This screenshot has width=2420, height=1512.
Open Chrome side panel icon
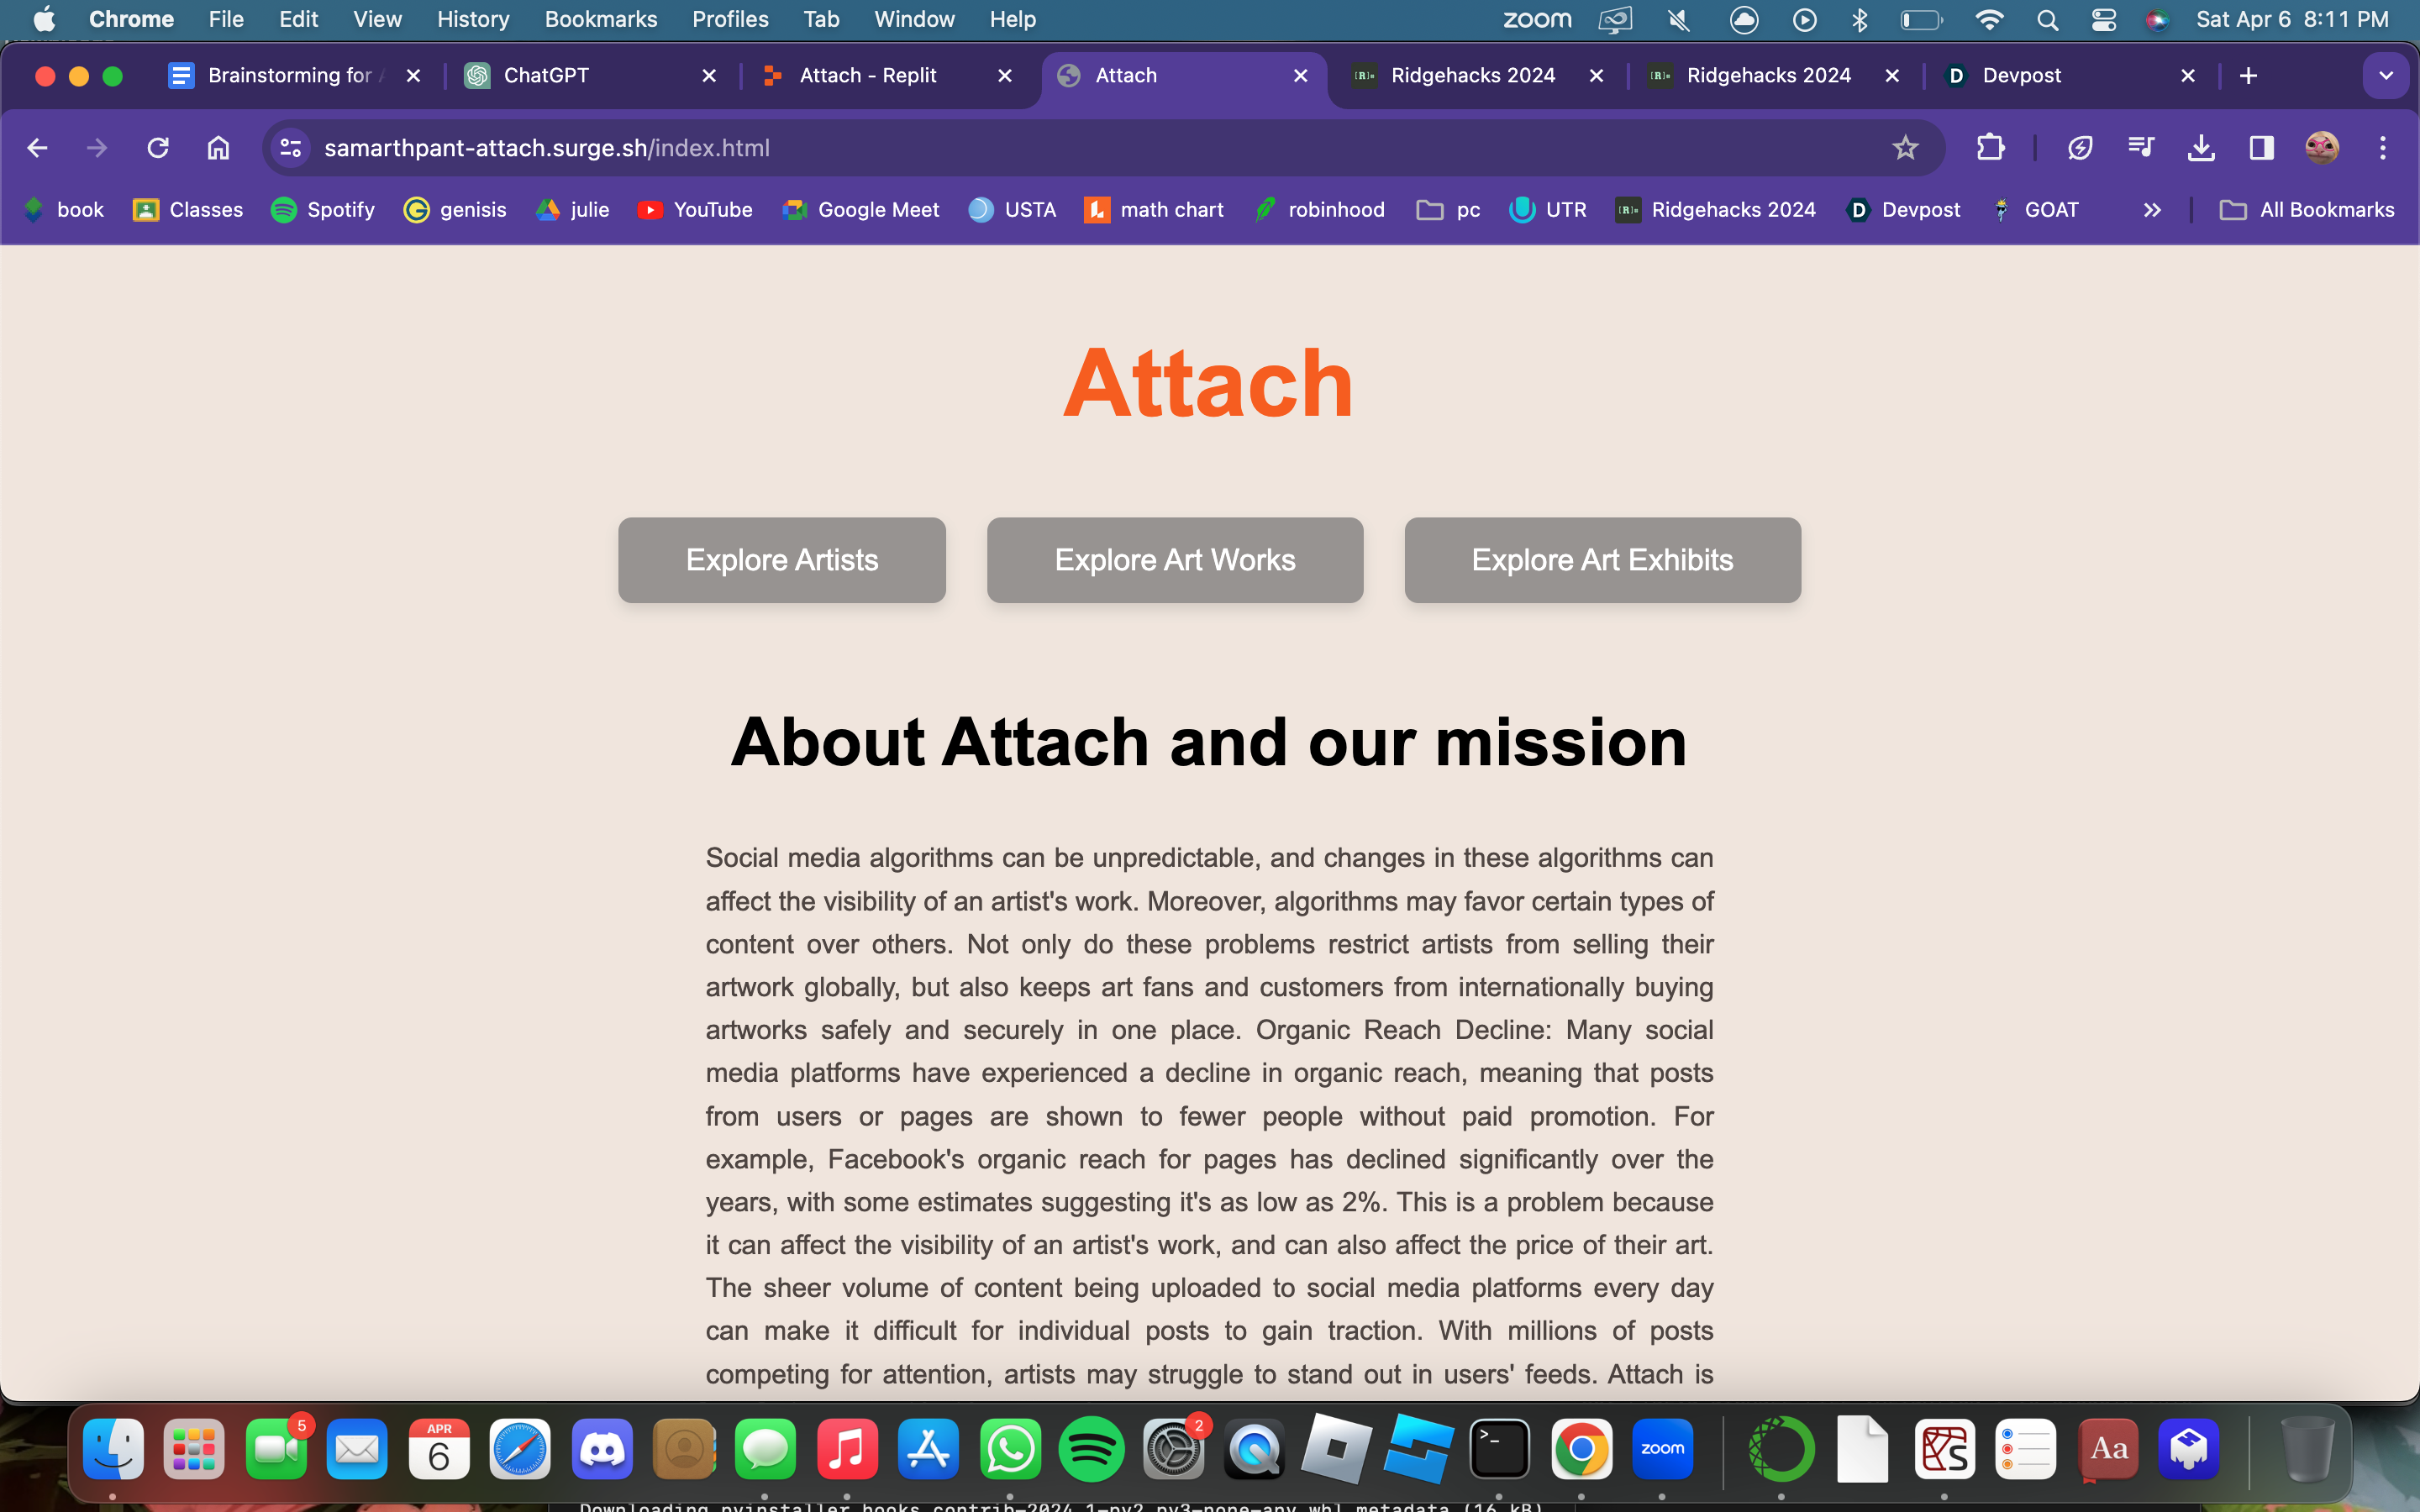(2261, 148)
